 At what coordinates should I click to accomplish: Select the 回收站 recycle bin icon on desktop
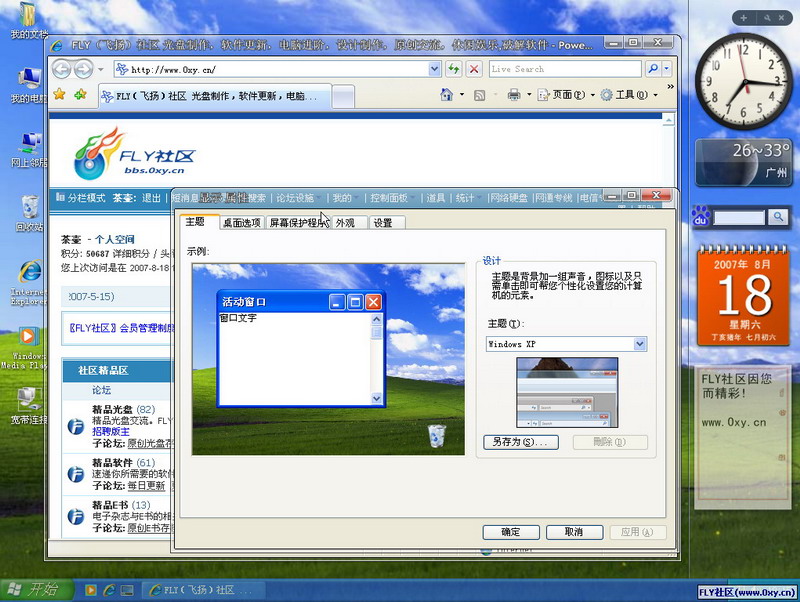coord(29,213)
